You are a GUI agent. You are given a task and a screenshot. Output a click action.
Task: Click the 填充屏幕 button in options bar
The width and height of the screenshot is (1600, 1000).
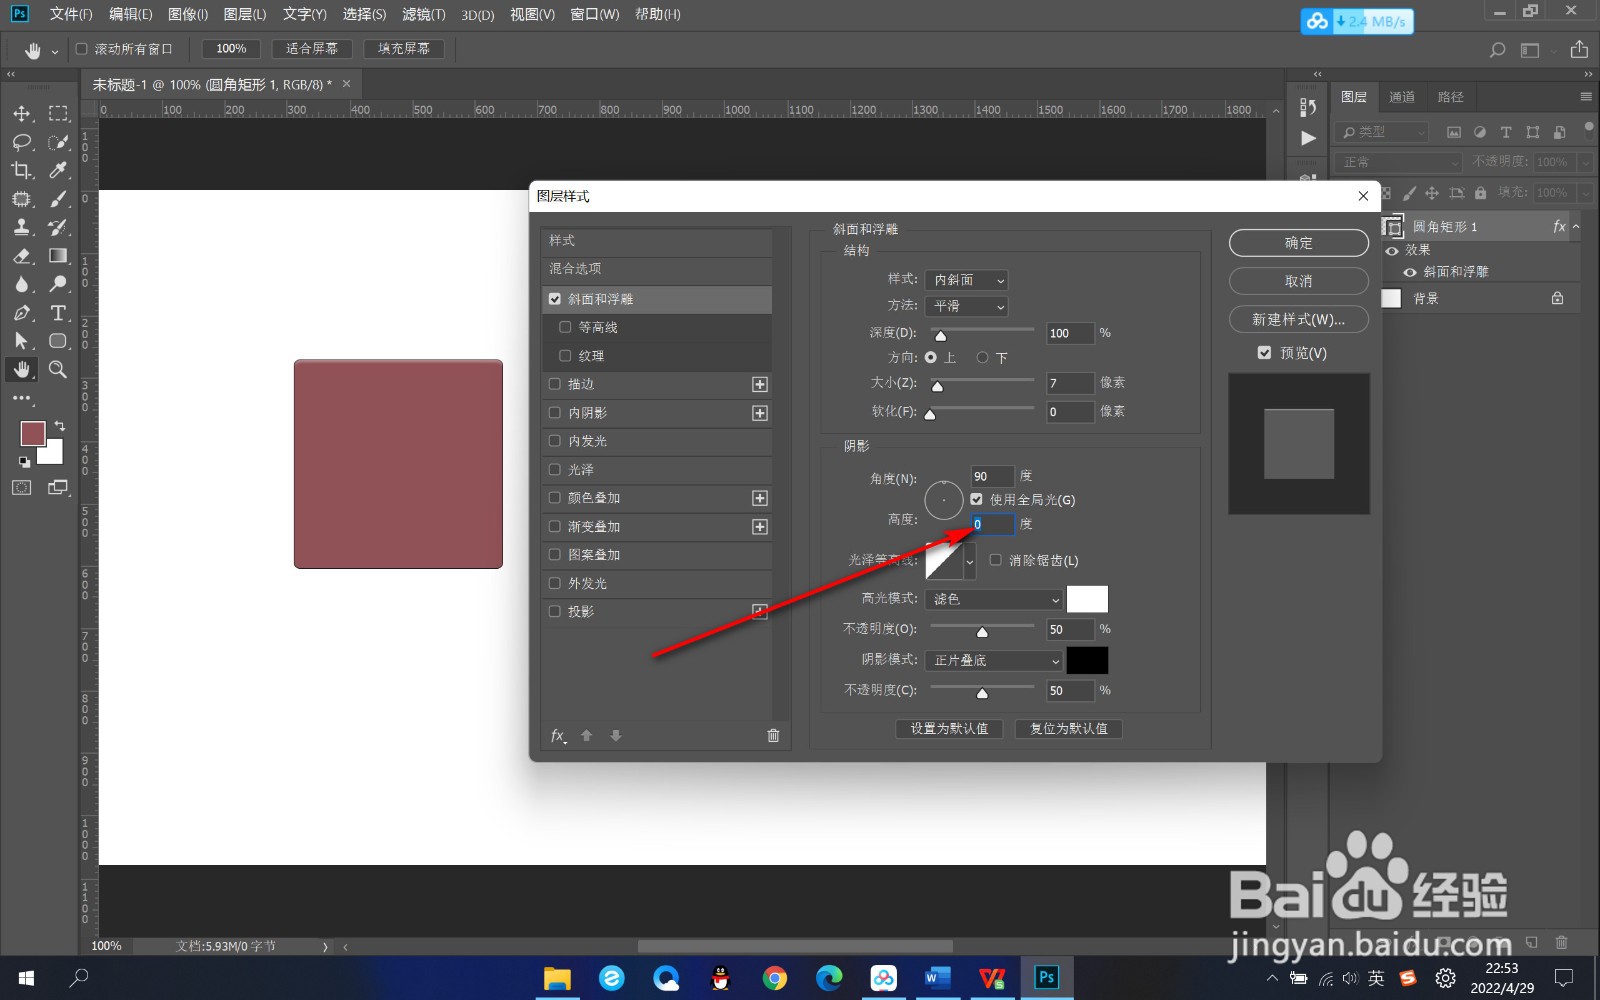tap(404, 48)
